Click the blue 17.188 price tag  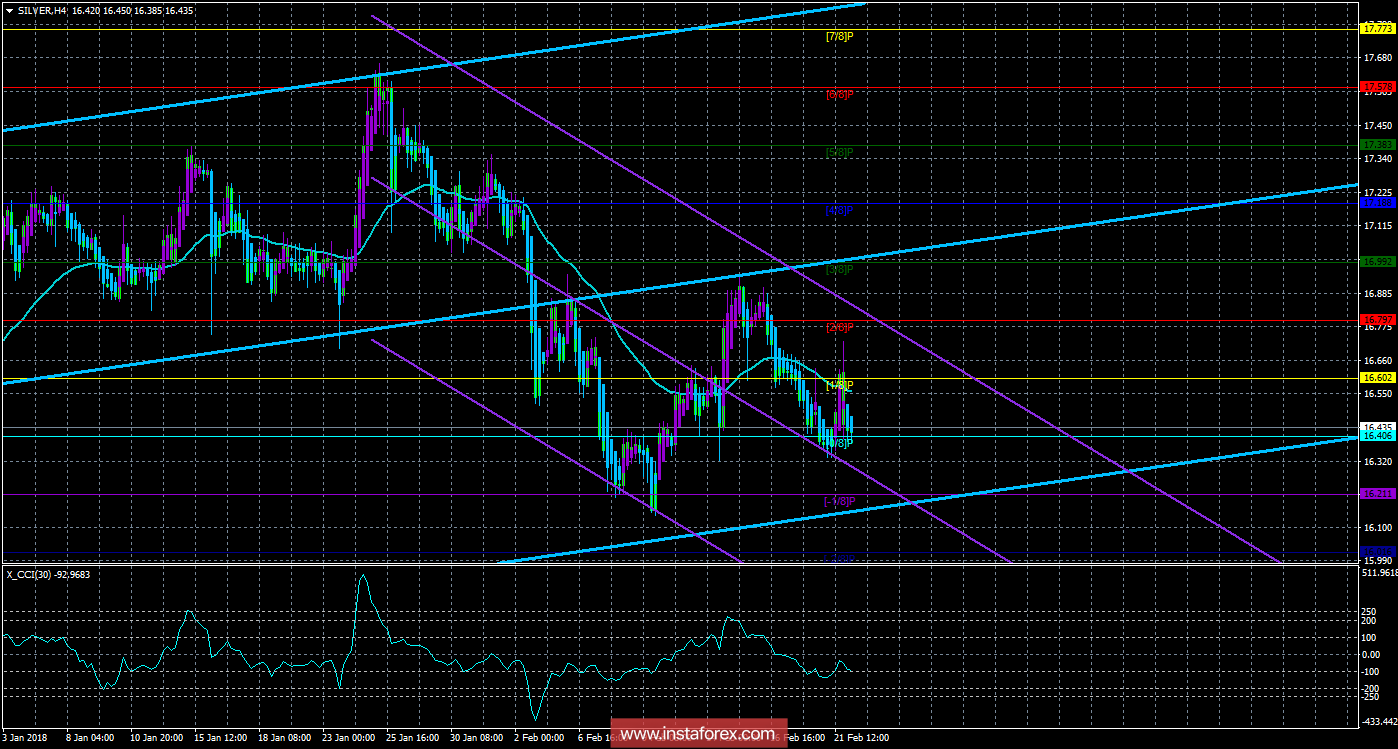click(x=1376, y=202)
